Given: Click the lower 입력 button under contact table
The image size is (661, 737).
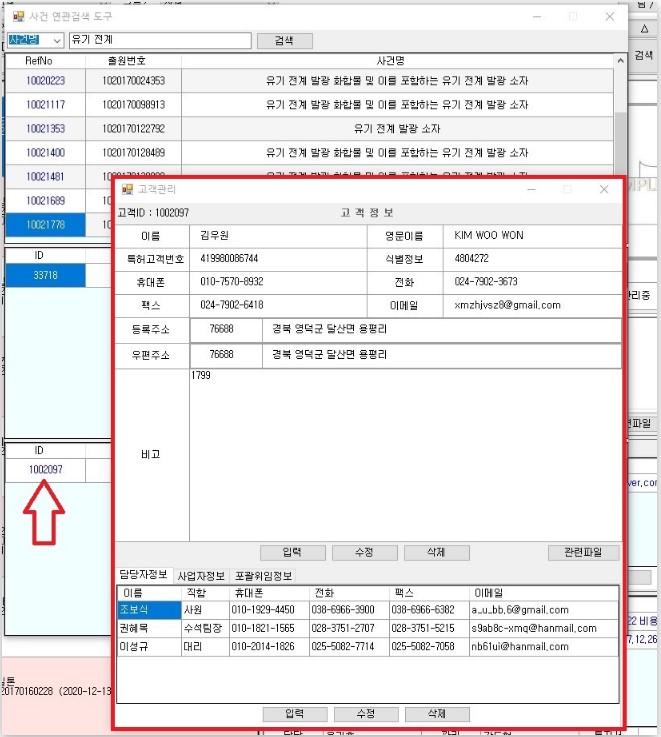Looking at the screenshot, I should point(295,714).
